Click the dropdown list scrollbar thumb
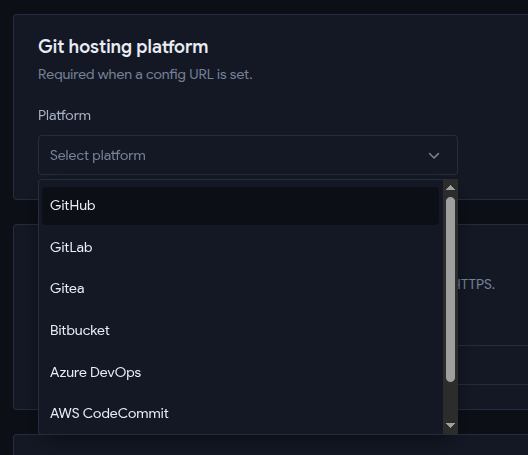Image resolution: width=528 pixels, height=455 pixels. (x=450, y=289)
